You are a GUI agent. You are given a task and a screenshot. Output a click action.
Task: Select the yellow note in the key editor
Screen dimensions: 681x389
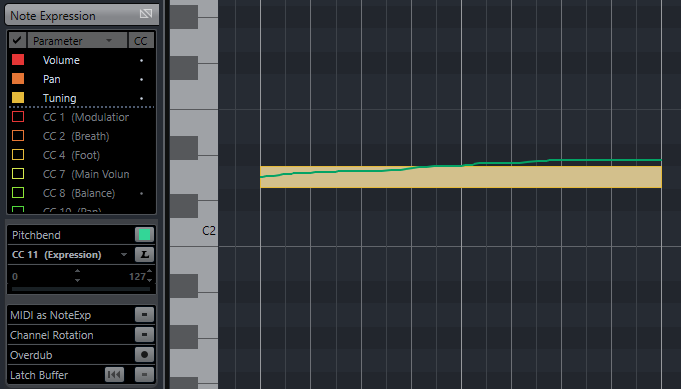[x=461, y=177]
